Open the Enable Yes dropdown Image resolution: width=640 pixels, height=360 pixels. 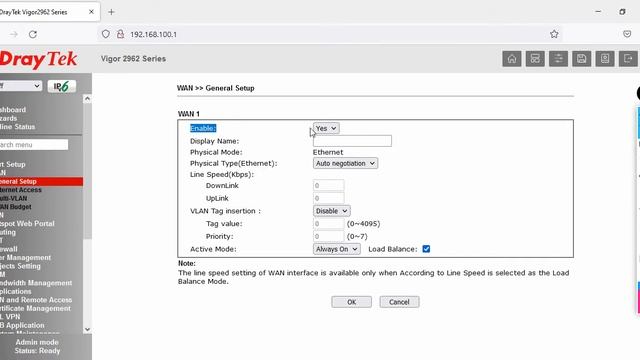[x=326, y=128]
